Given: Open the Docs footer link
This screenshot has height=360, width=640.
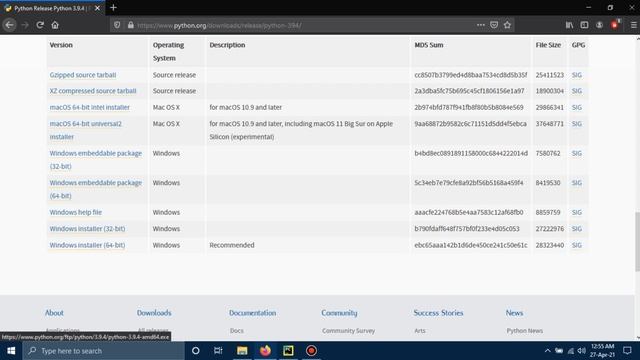Looking at the screenshot, I should (237, 331).
